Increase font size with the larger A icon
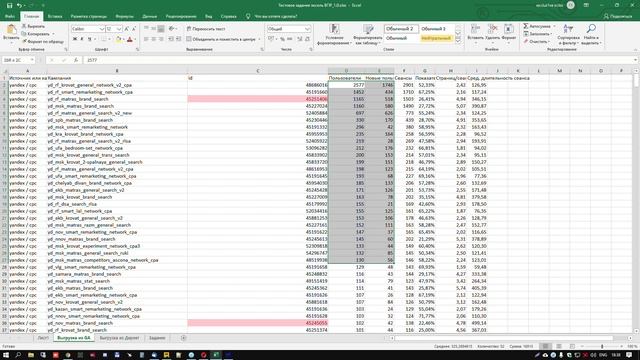Viewport: 640px width, 360px height. point(127,29)
